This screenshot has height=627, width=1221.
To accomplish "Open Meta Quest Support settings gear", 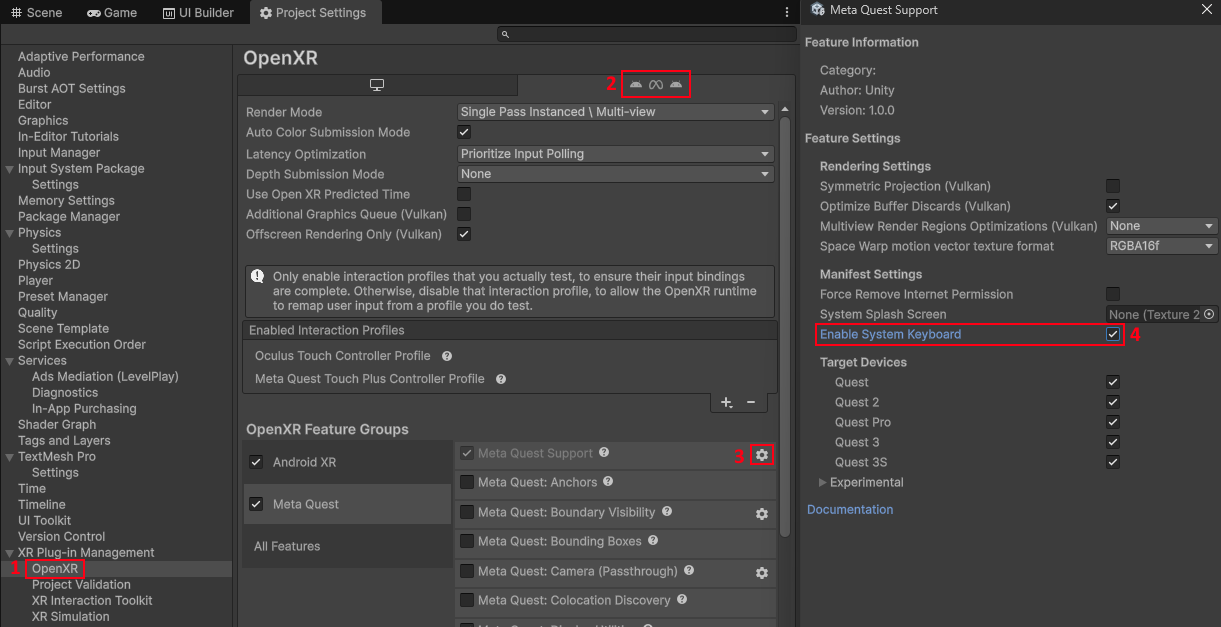I will 762,455.
